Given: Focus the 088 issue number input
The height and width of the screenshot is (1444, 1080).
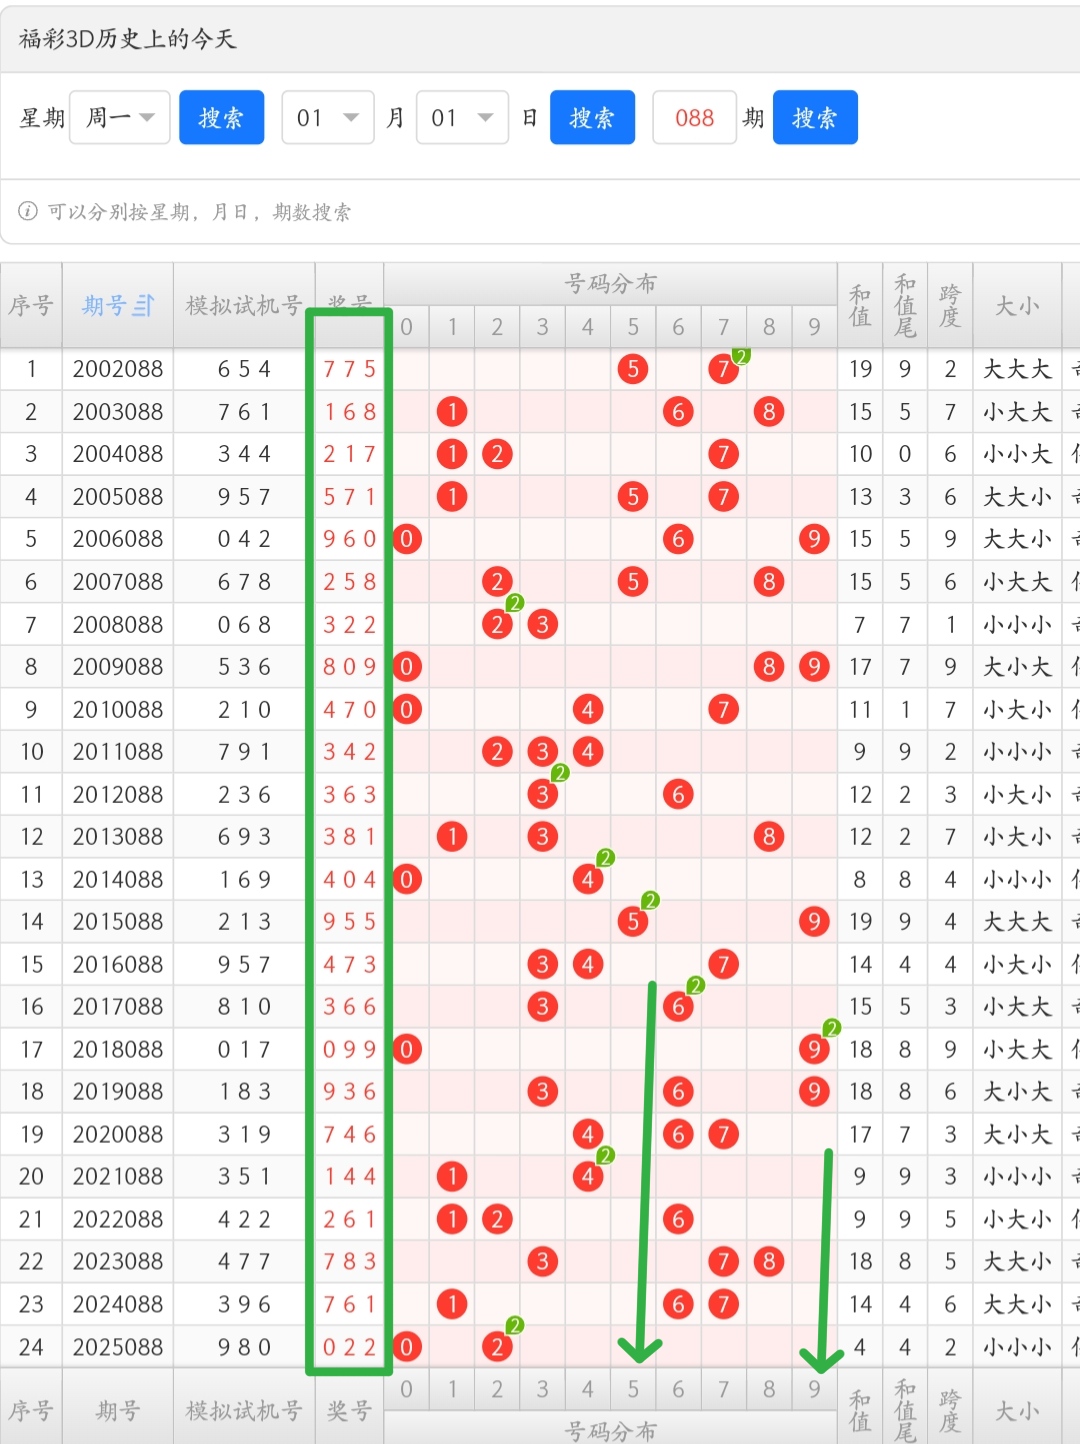Looking at the screenshot, I should 694,118.
